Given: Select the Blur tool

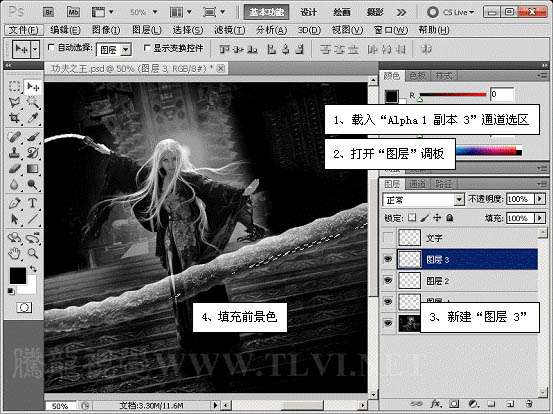Looking at the screenshot, I should coord(14,184).
